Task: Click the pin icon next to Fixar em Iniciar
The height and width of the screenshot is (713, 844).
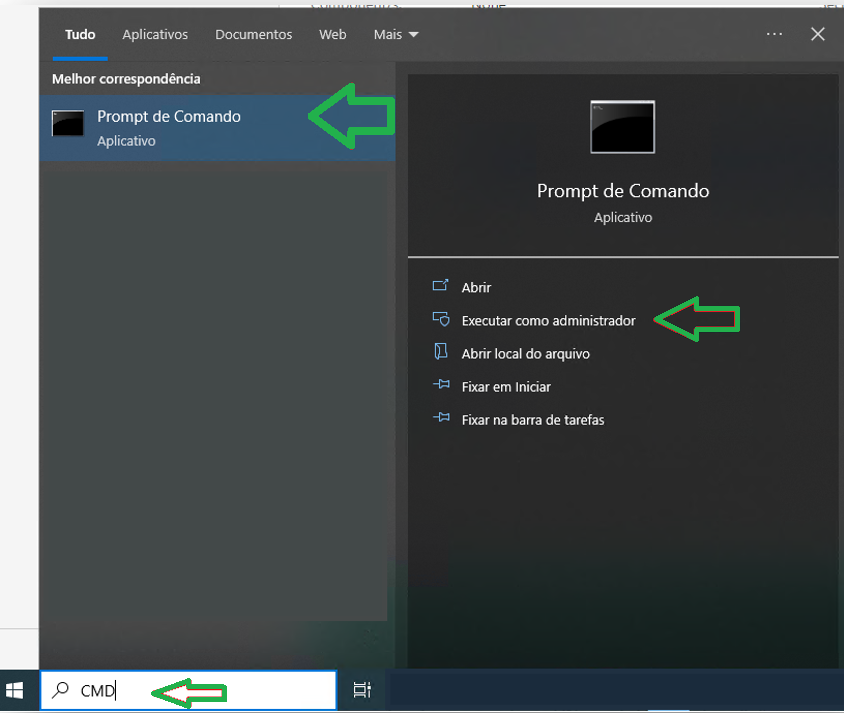Action: tap(441, 385)
